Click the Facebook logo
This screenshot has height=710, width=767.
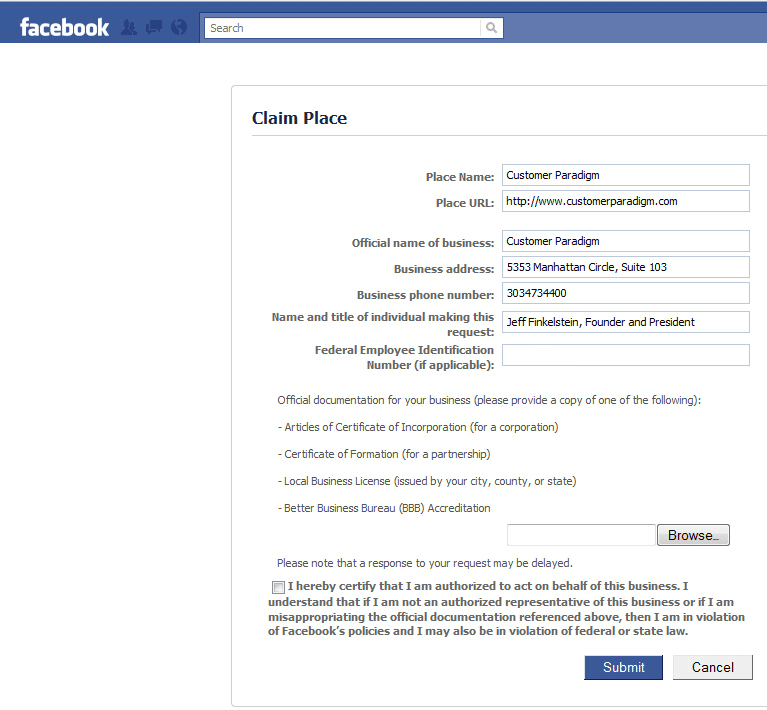[x=64, y=28]
